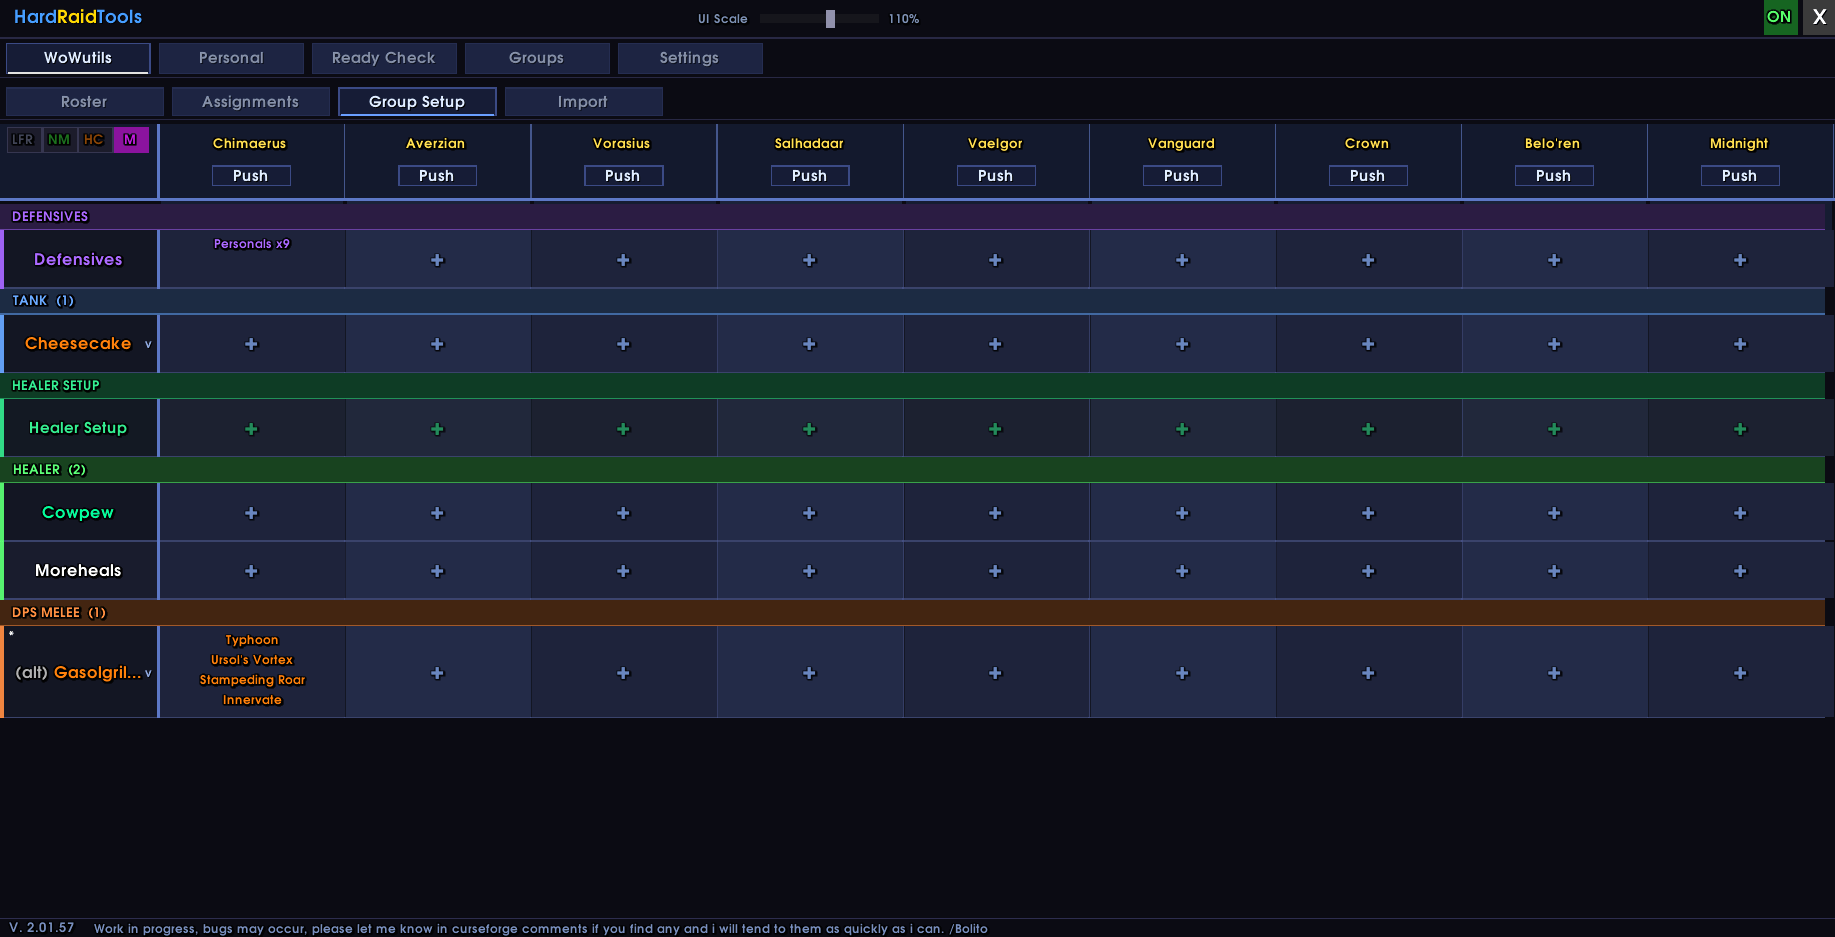This screenshot has width=1835, height=937.
Task: Add Gasolgril assignment for Midnight
Action: tap(1740, 673)
